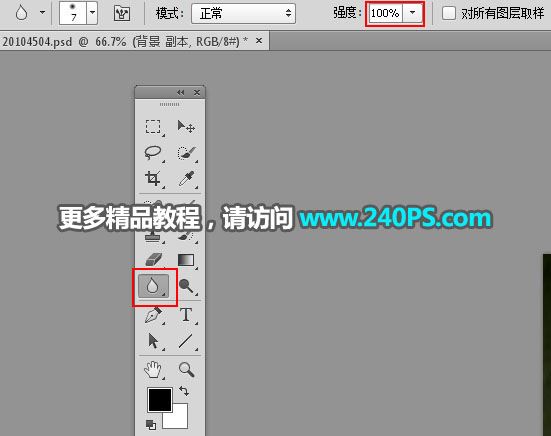Collapse the tools panel with double arrows
Screen dimensions: 551x436
point(181,92)
